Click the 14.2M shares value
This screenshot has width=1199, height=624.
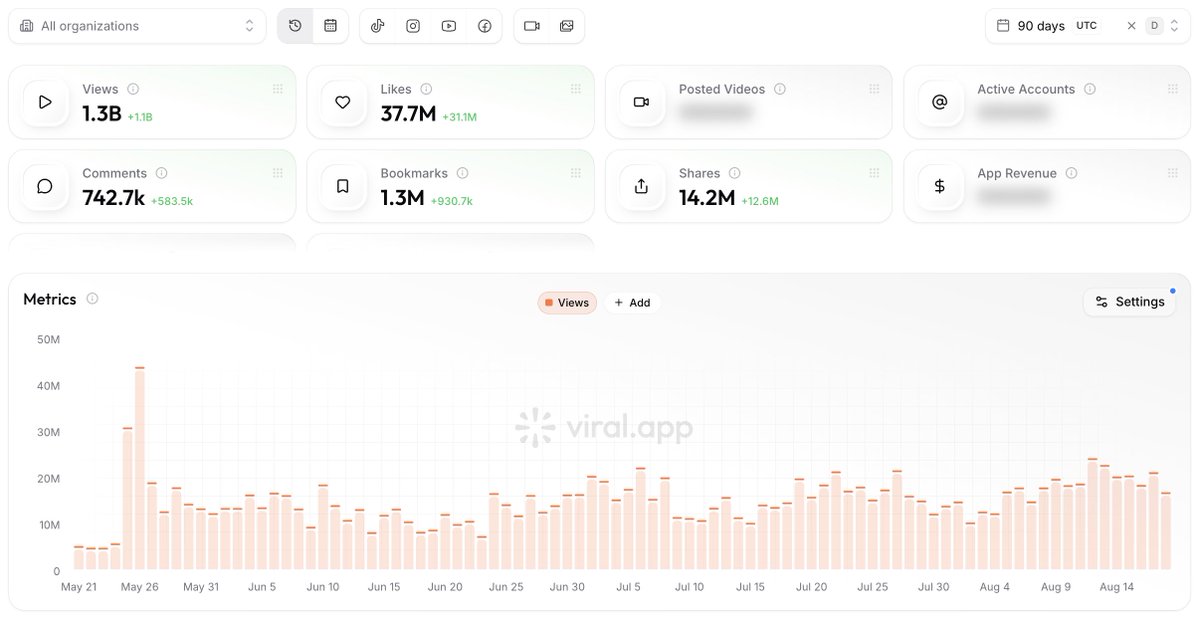(707, 198)
